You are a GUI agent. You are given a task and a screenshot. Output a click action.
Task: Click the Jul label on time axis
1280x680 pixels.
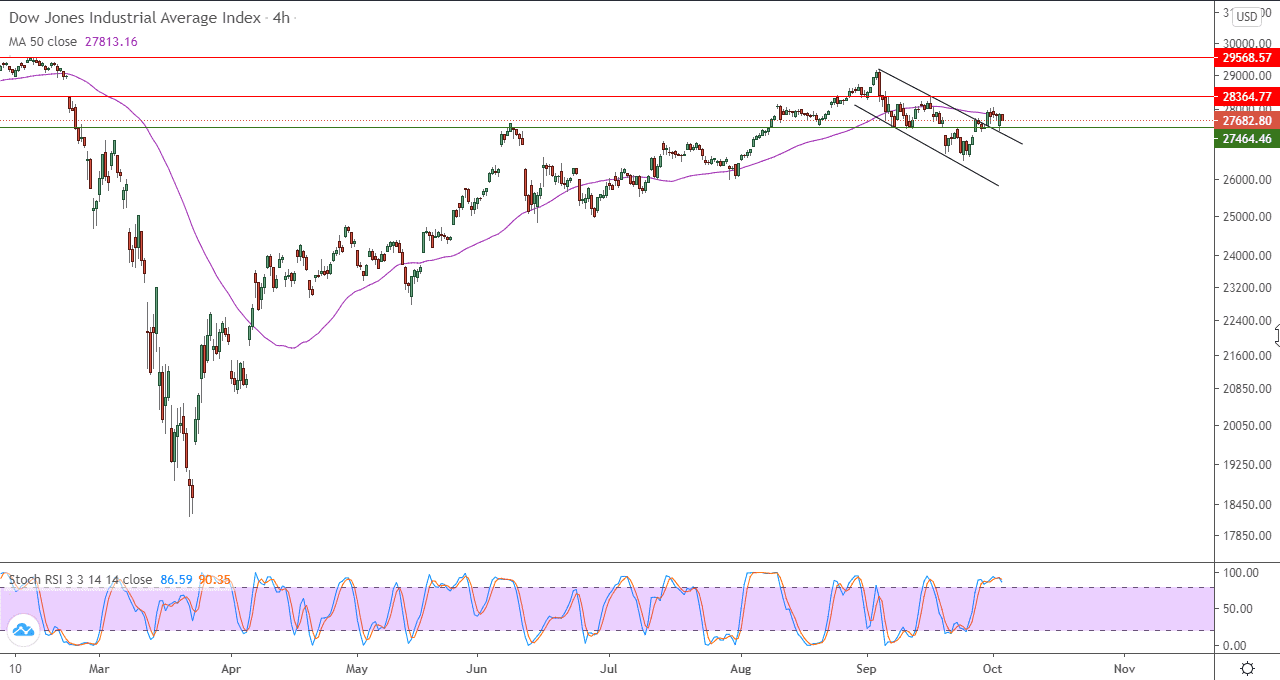[608, 667]
